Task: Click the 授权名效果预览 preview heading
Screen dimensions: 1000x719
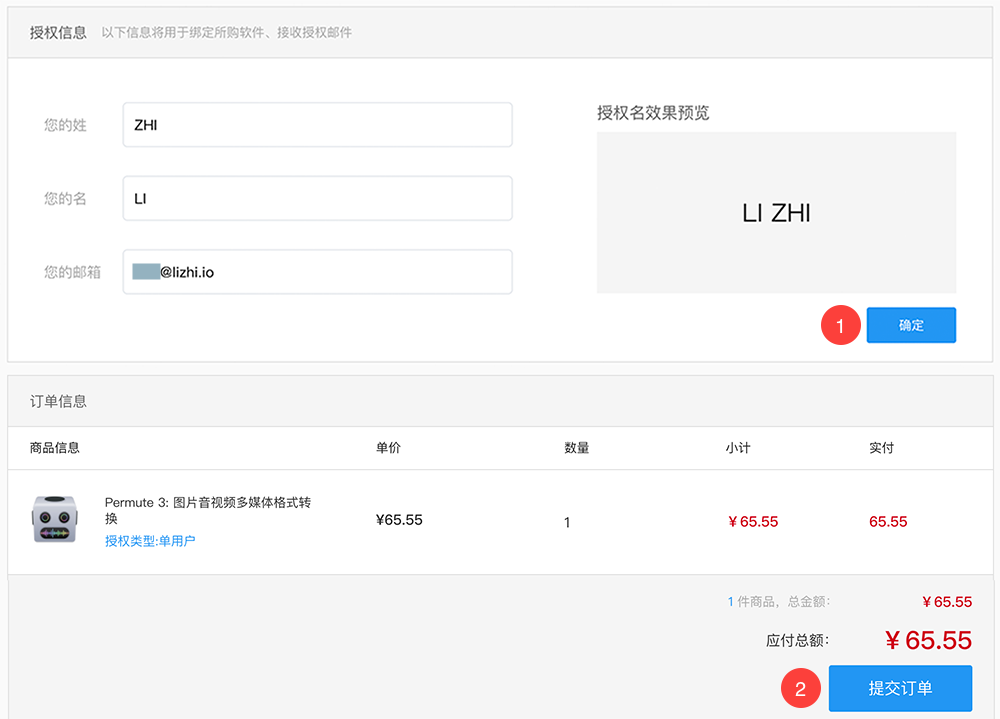Action: tap(653, 113)
